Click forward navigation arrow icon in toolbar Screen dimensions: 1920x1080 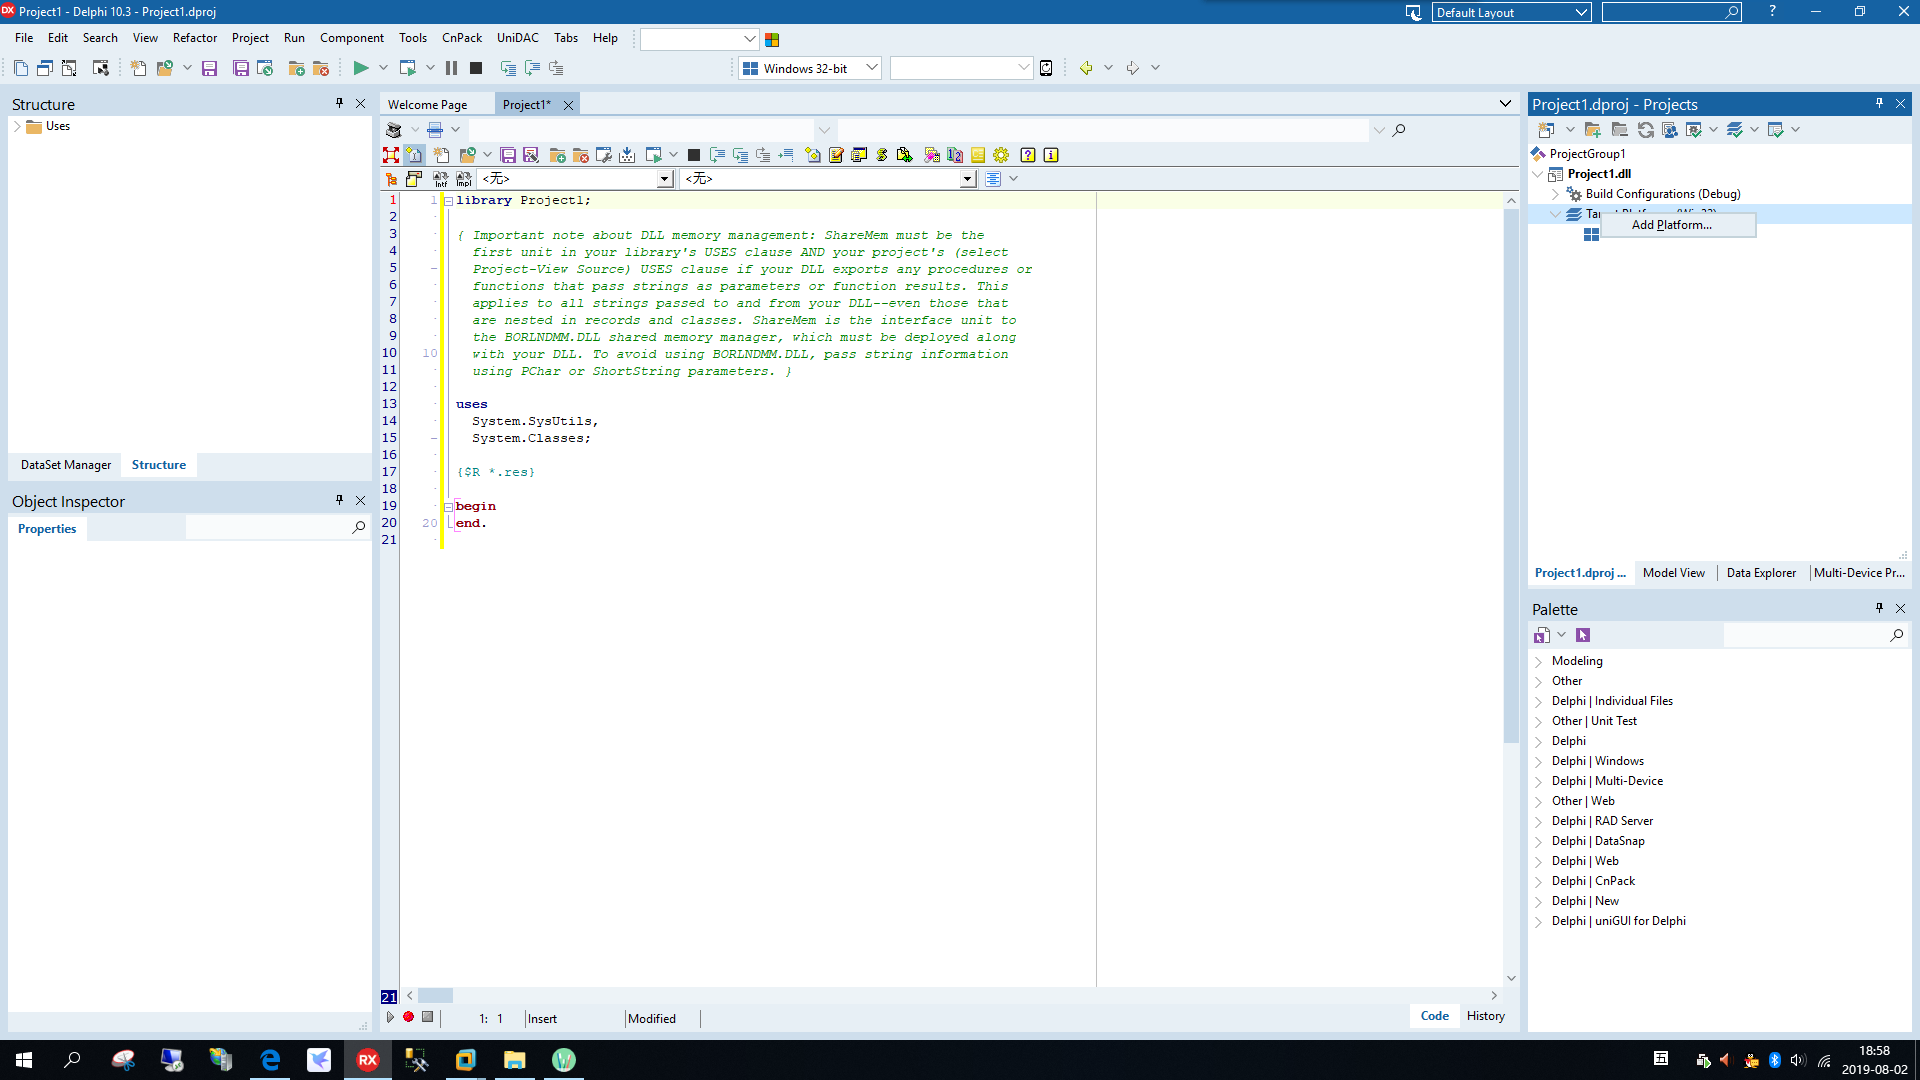pyautogui.click(x=1132, y=68)
